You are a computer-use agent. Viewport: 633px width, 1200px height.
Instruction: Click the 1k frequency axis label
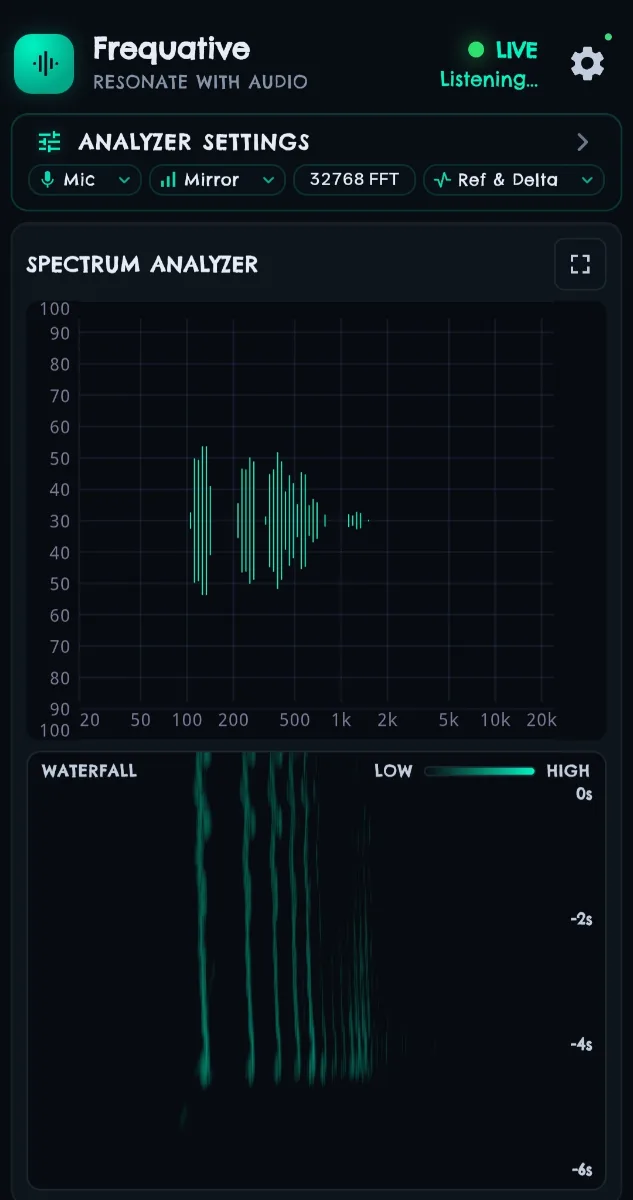(x=342, y=720)
